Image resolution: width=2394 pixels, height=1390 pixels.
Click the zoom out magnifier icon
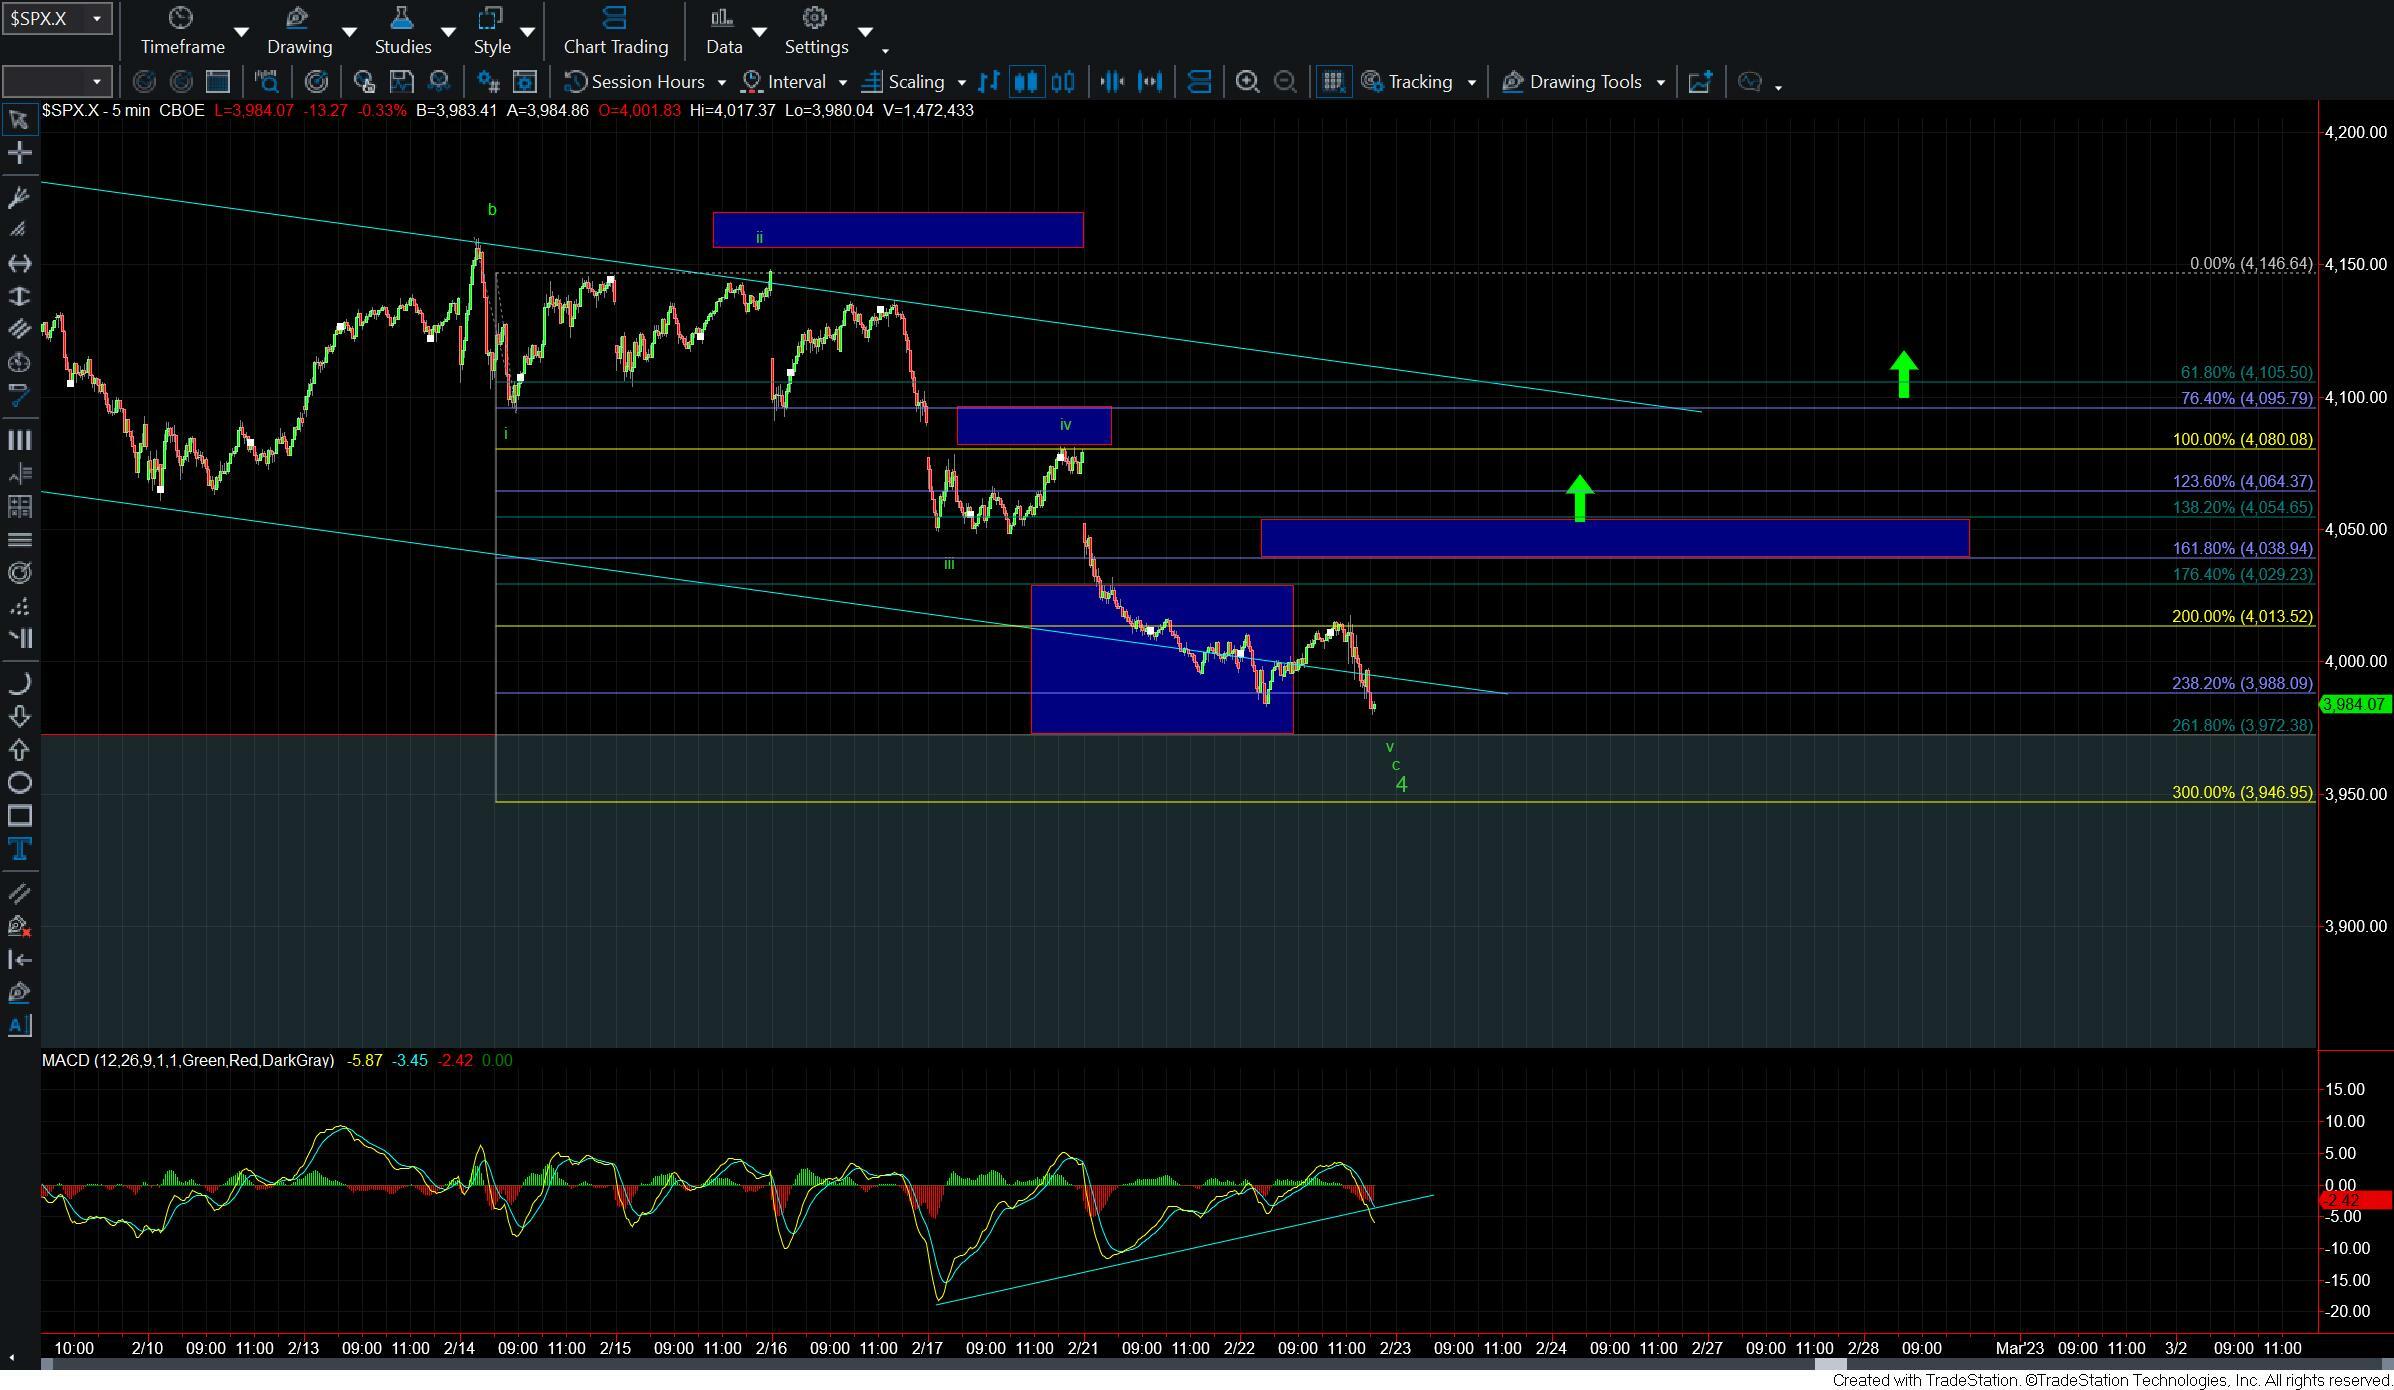coord(1286,82)
